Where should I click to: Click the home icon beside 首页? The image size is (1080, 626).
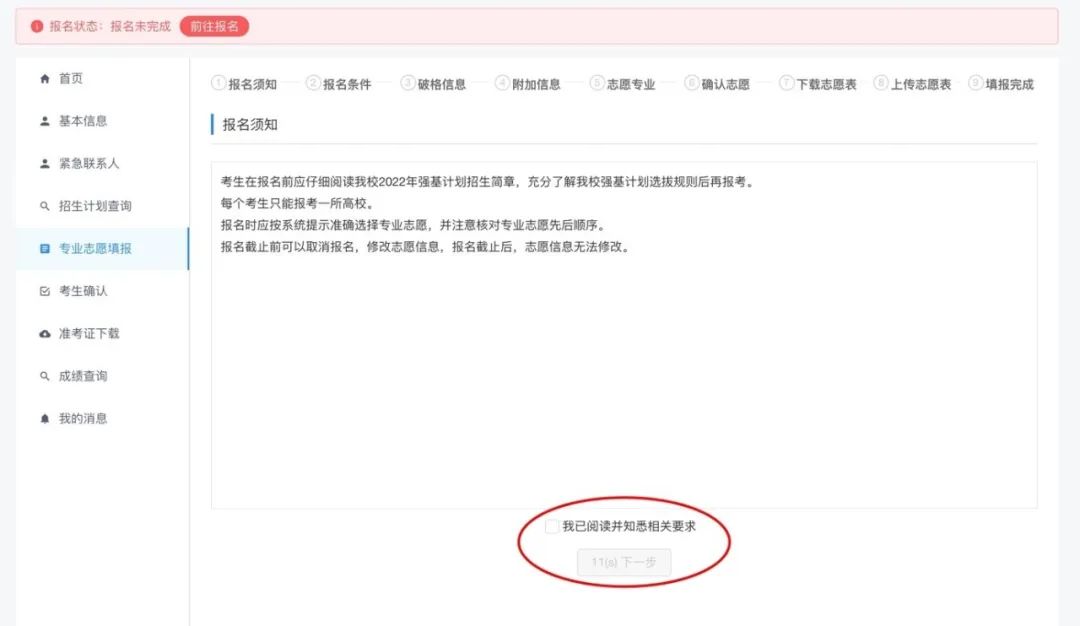43,77
